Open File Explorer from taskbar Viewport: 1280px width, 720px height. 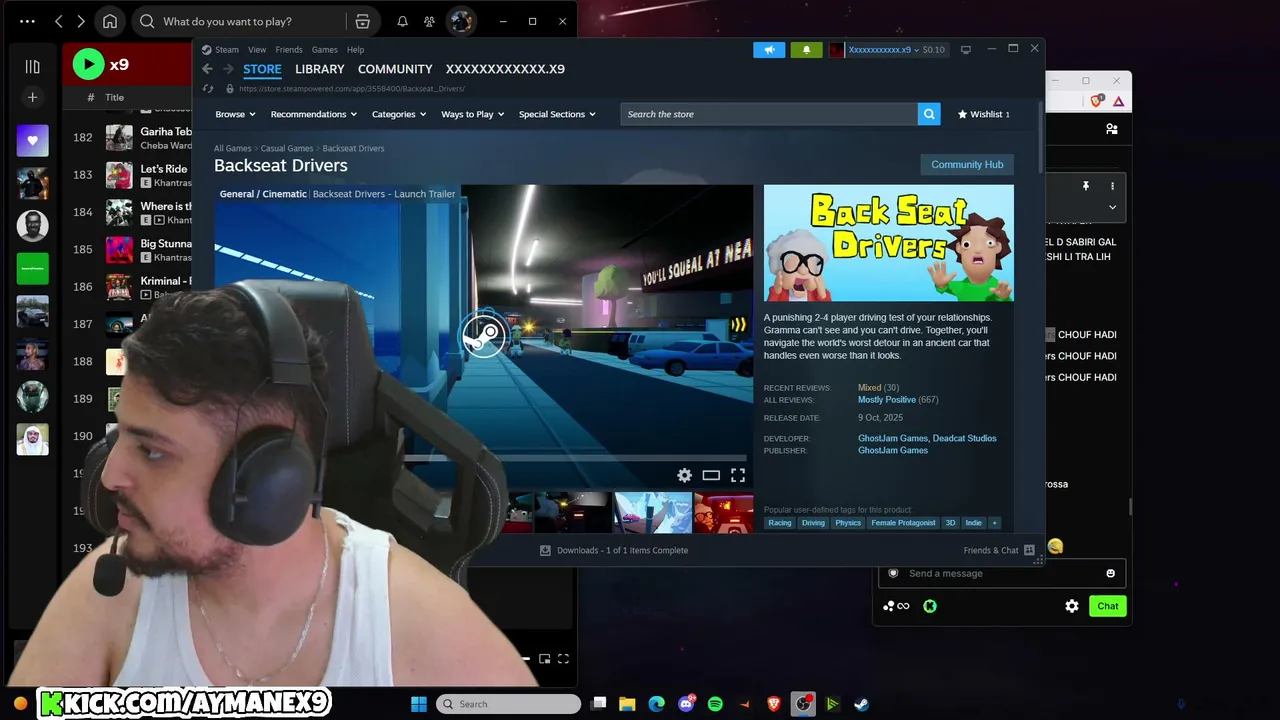click(x=627, y=704)
